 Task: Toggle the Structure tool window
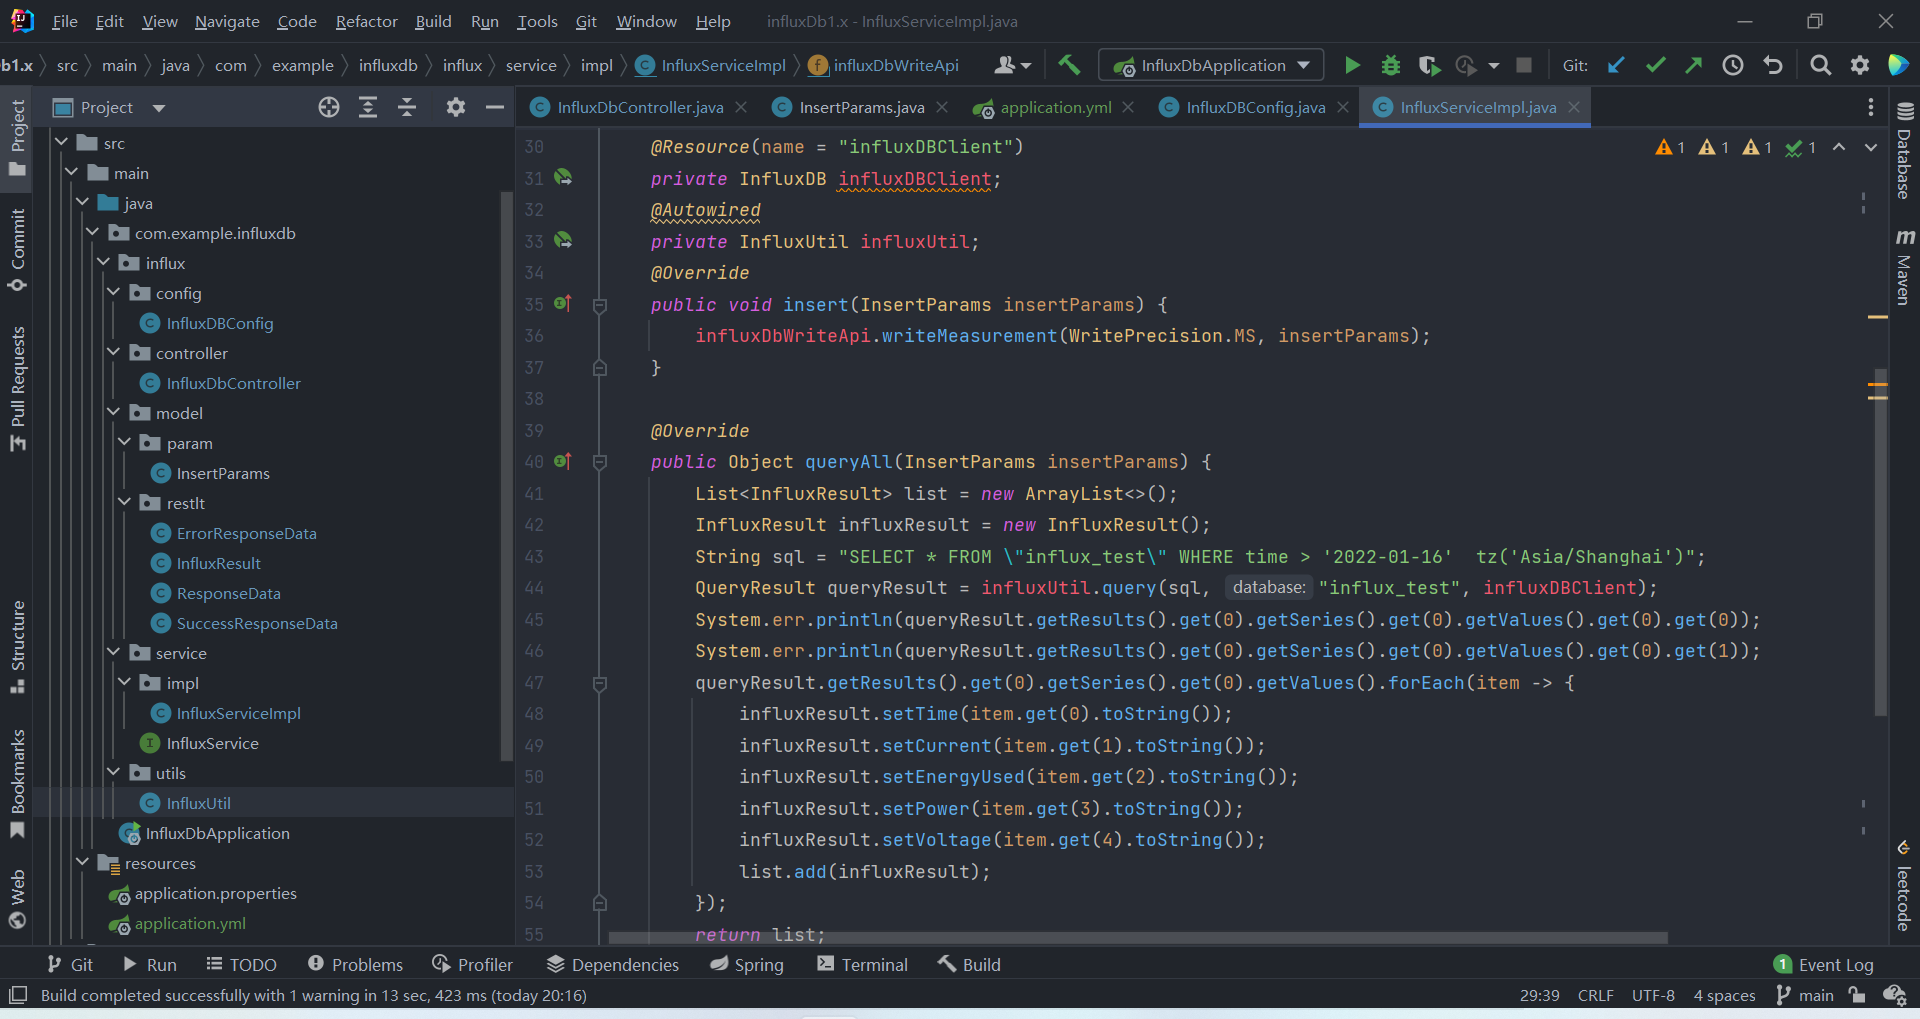[x=18, y=647]
